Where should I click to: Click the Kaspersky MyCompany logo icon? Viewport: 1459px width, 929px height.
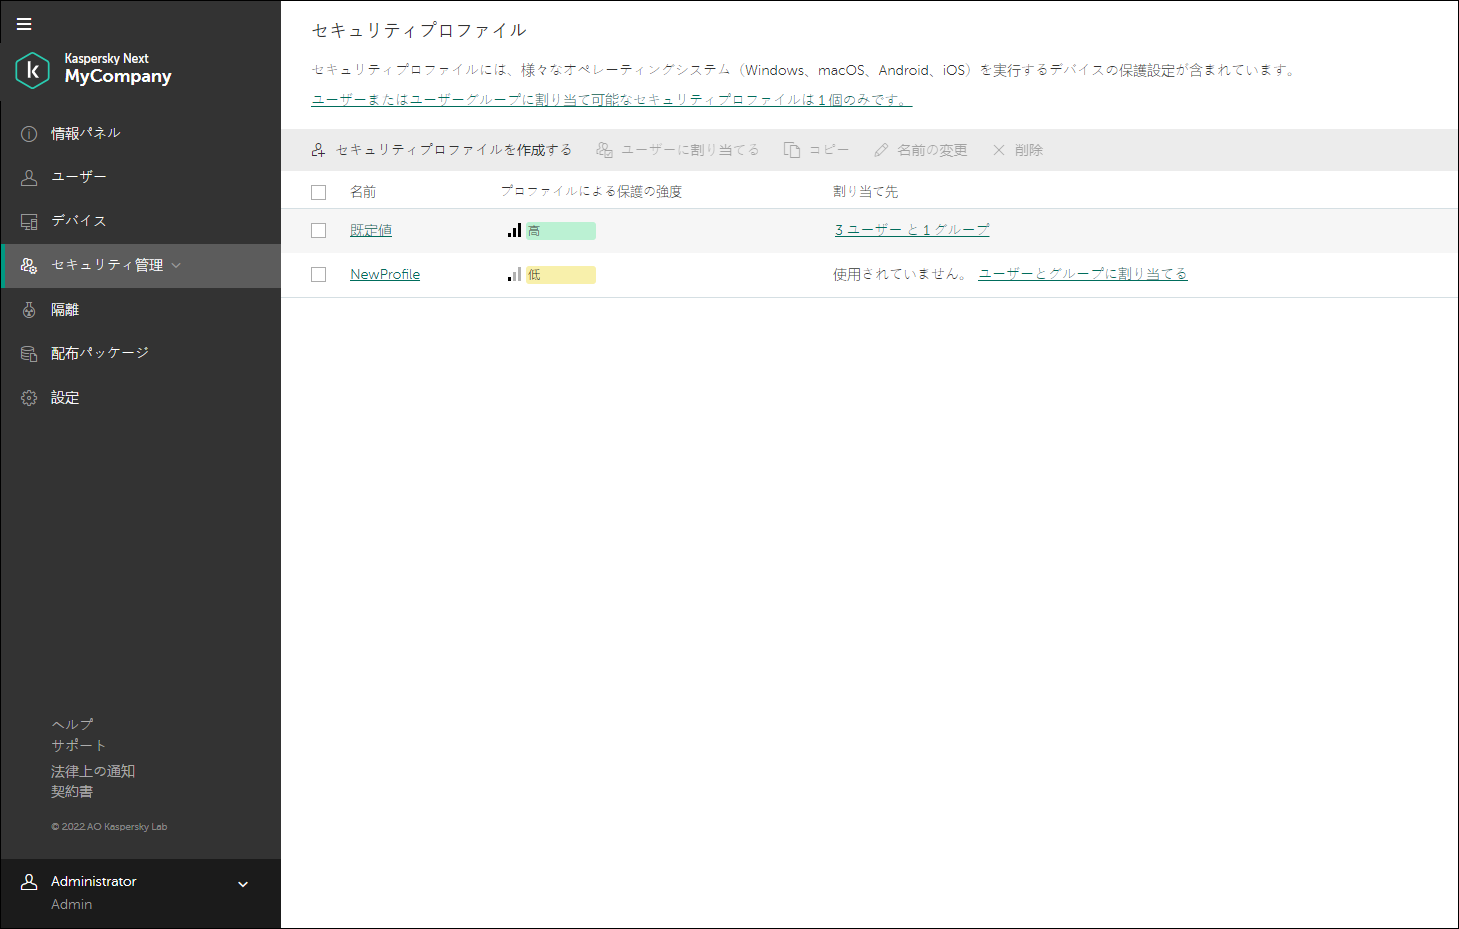(30, 70)
